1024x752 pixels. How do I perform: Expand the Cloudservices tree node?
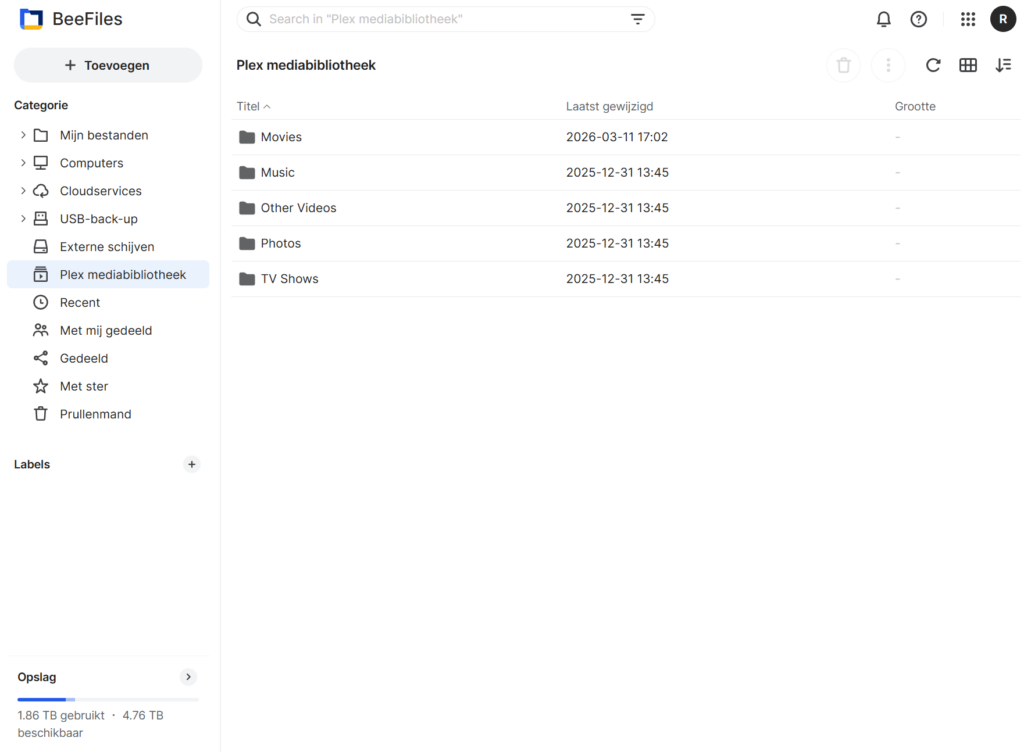(x=23, y=191)
